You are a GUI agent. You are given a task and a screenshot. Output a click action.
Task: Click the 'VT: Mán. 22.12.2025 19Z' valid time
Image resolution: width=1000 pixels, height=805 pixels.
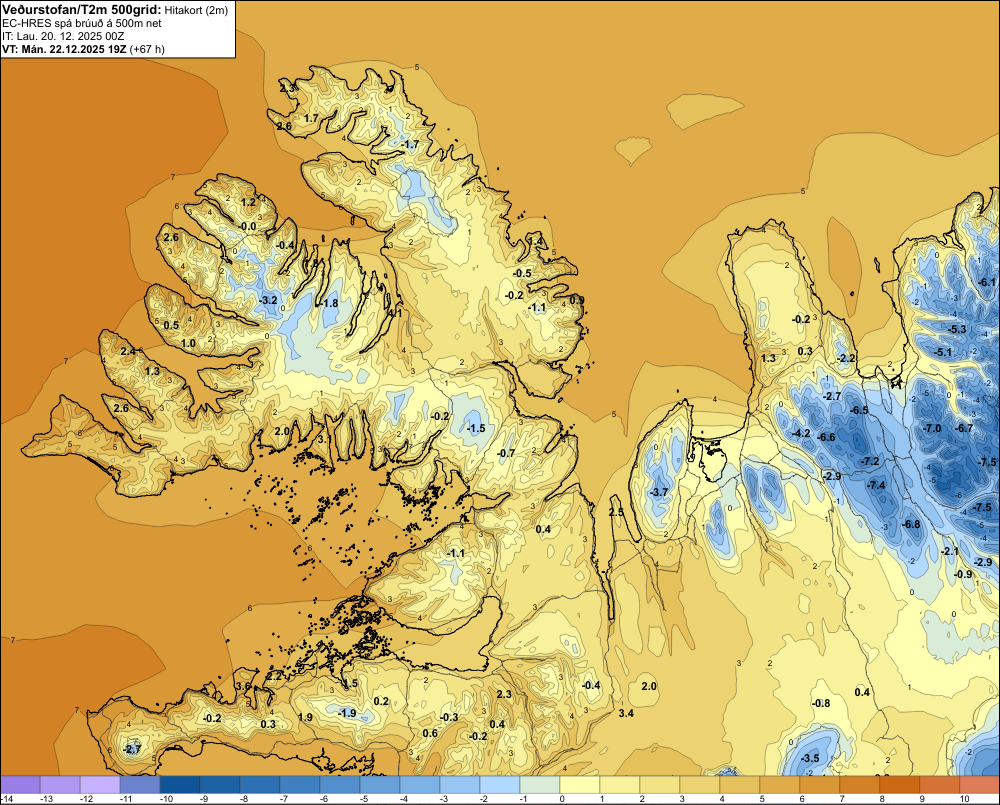click(x=64, y=49)
